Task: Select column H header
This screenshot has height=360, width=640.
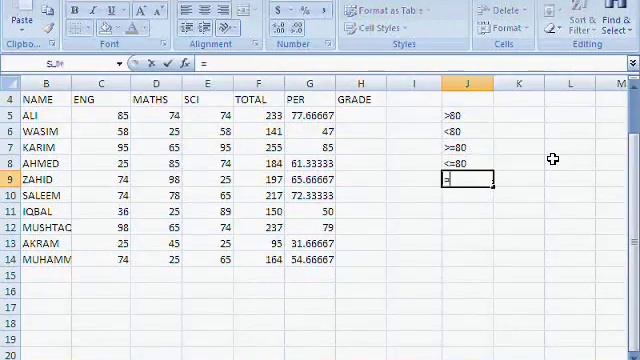Action: coord(361,83)
